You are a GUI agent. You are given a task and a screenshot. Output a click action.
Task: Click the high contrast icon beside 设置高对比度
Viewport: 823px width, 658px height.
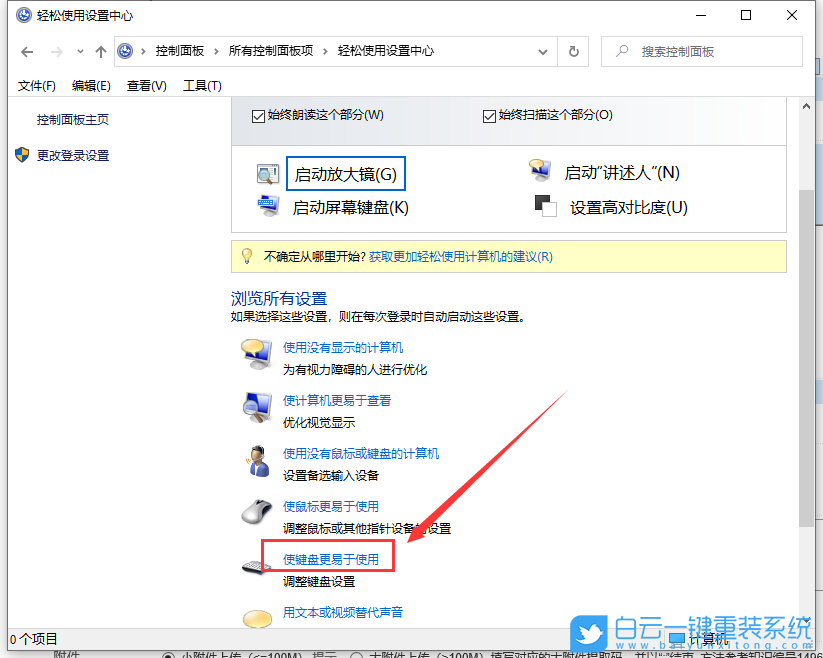(x=545, y=206)
